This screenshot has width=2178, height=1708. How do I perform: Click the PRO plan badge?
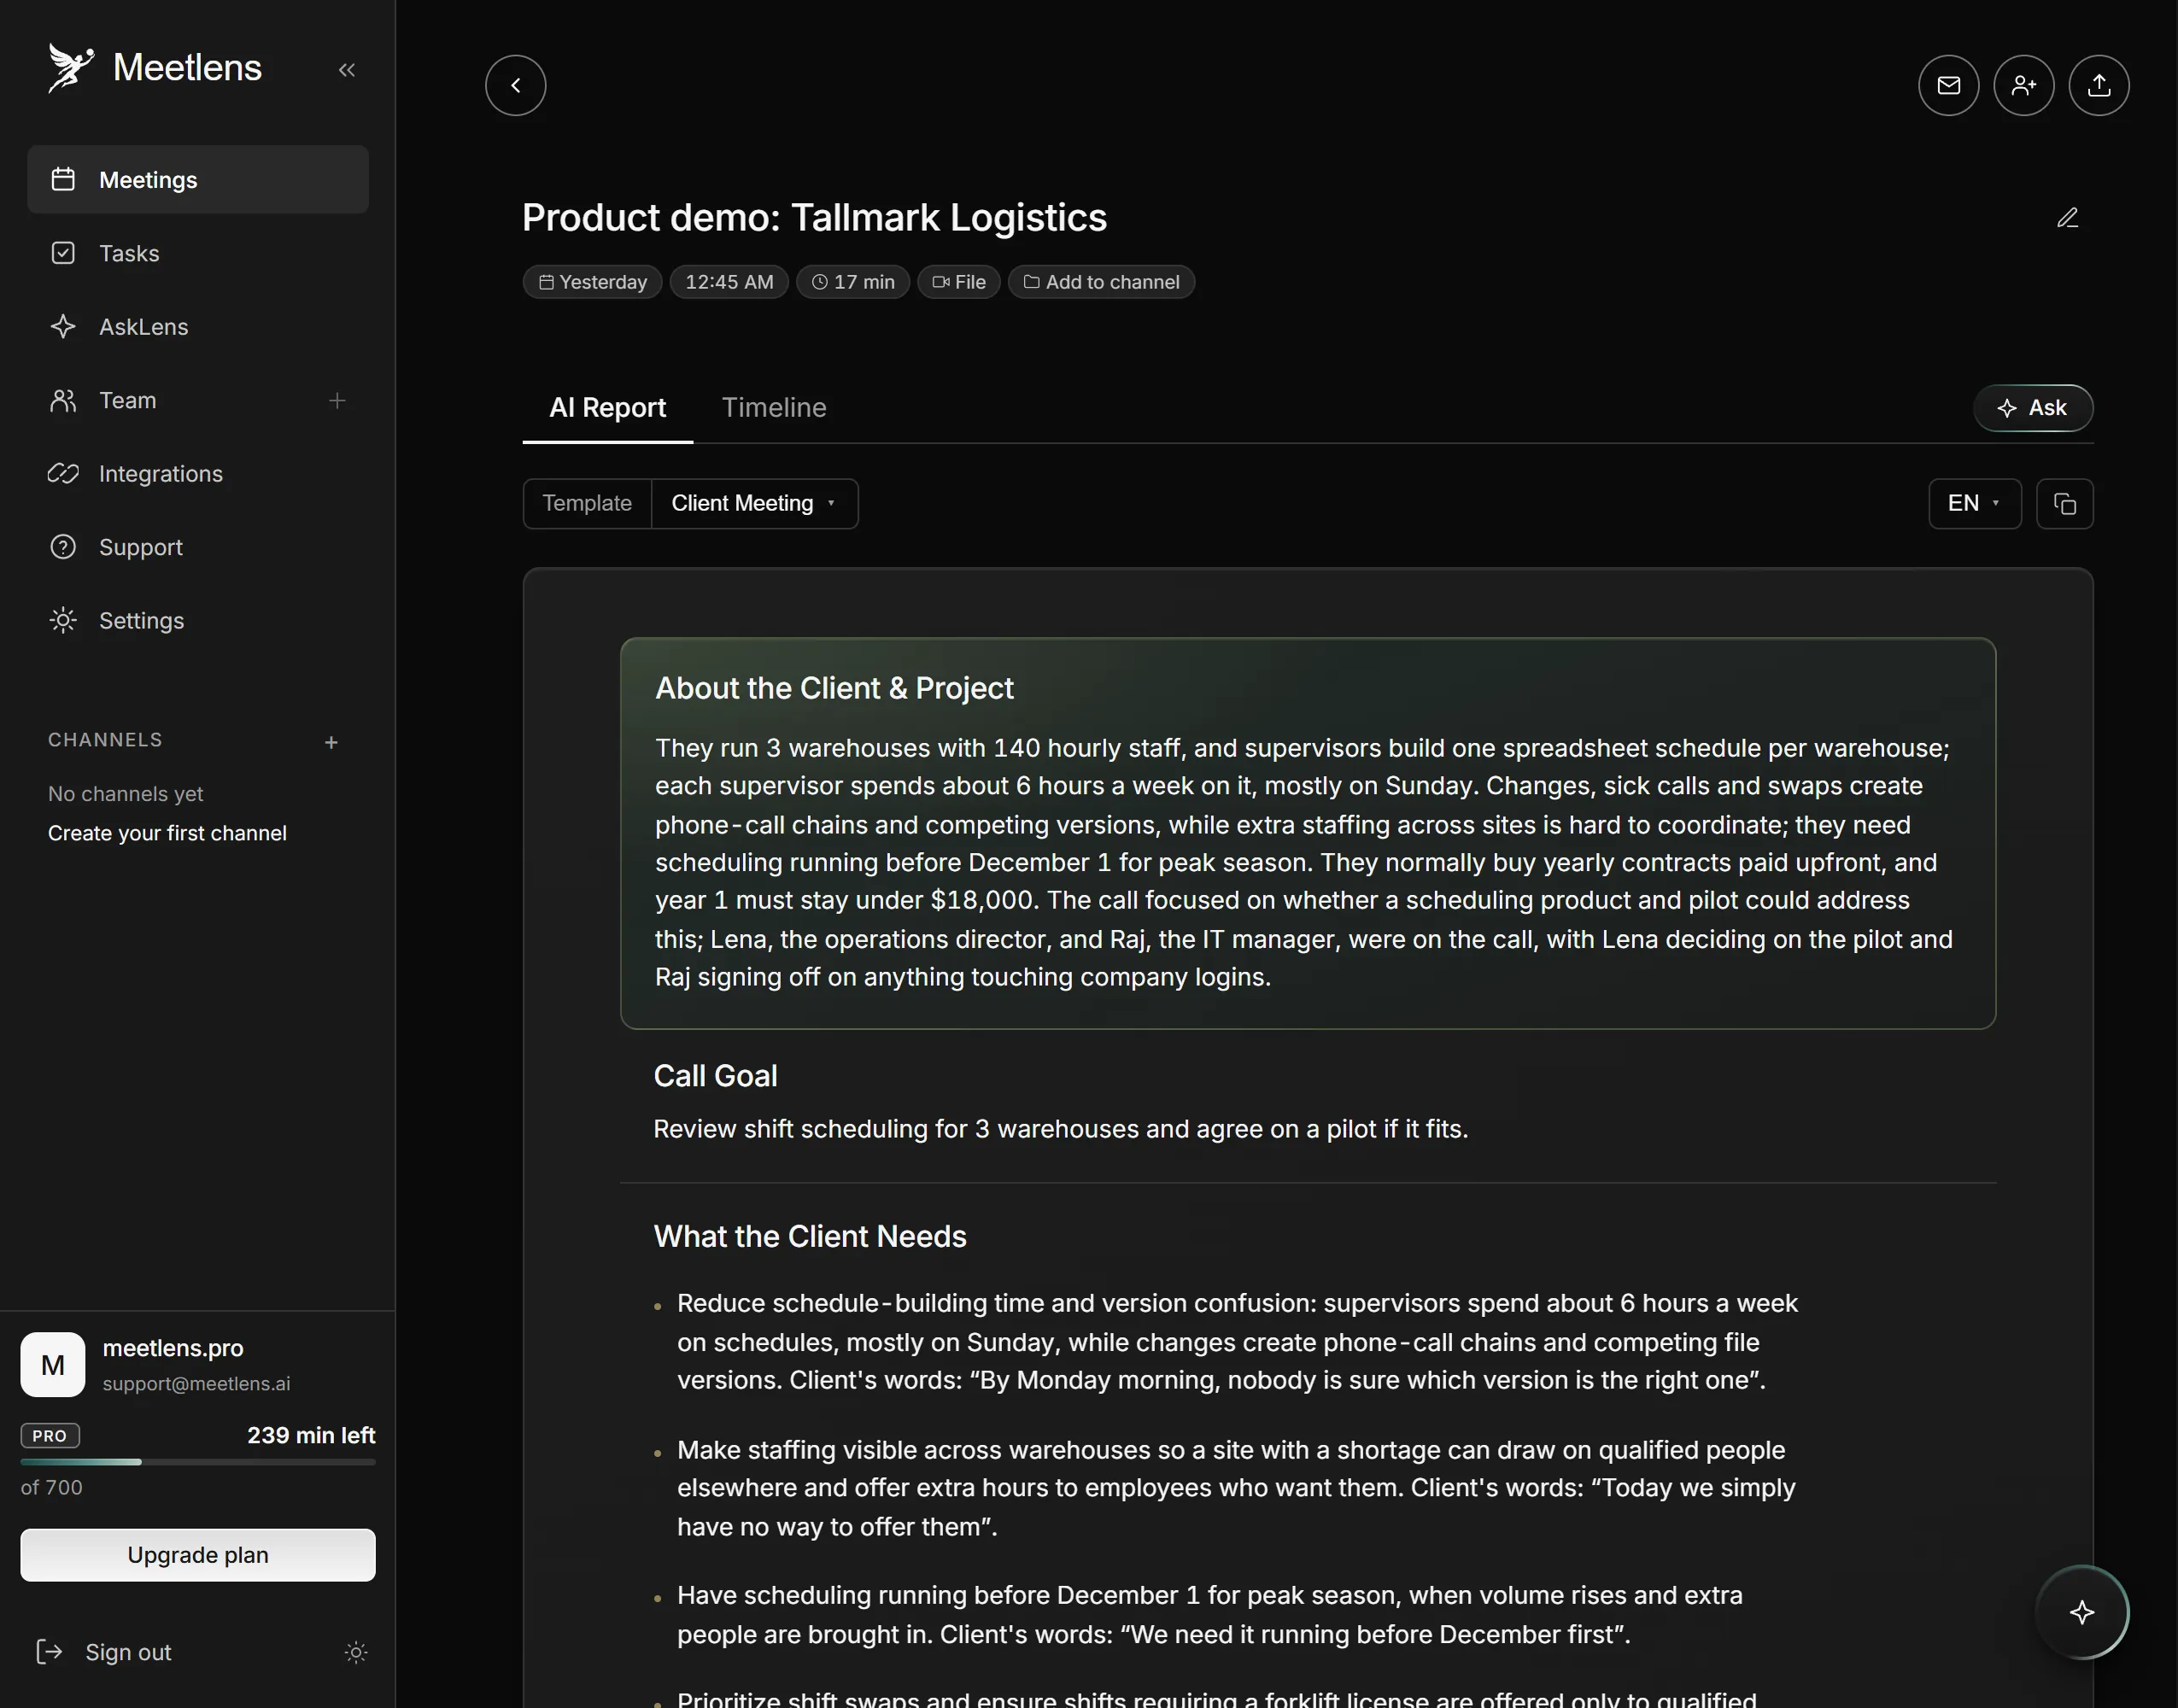point(50,1436)
